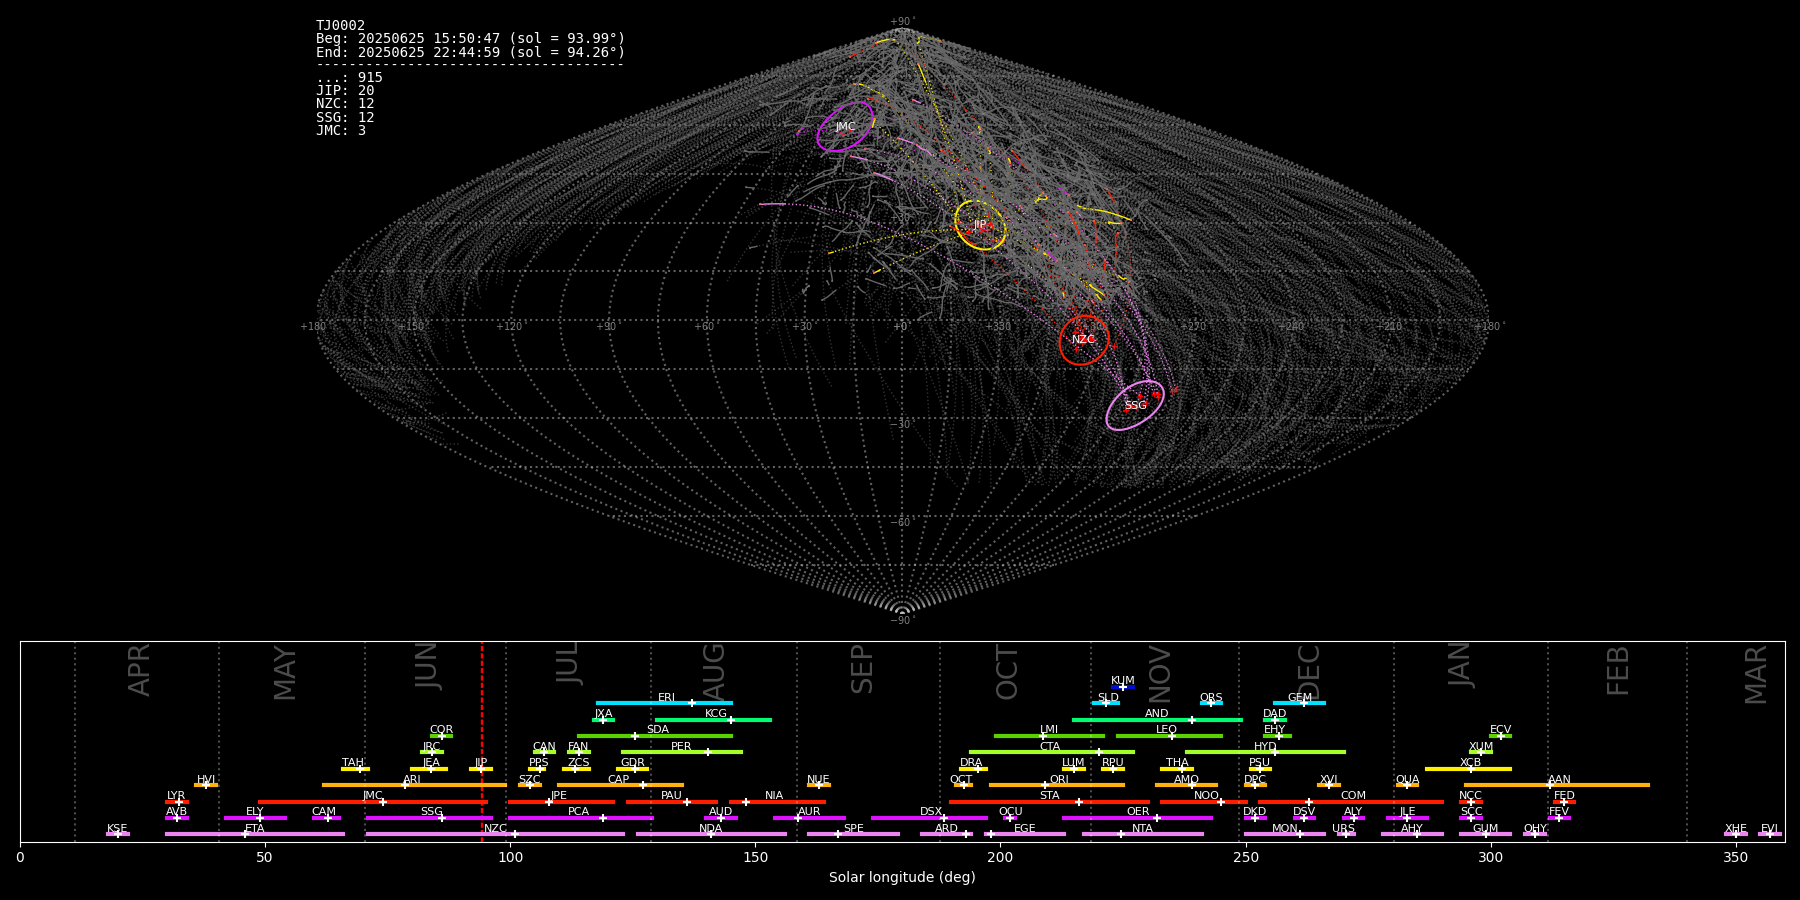1800x900 pixels.
Task: Select the LMI shower bar
Action: point(1049,735)
